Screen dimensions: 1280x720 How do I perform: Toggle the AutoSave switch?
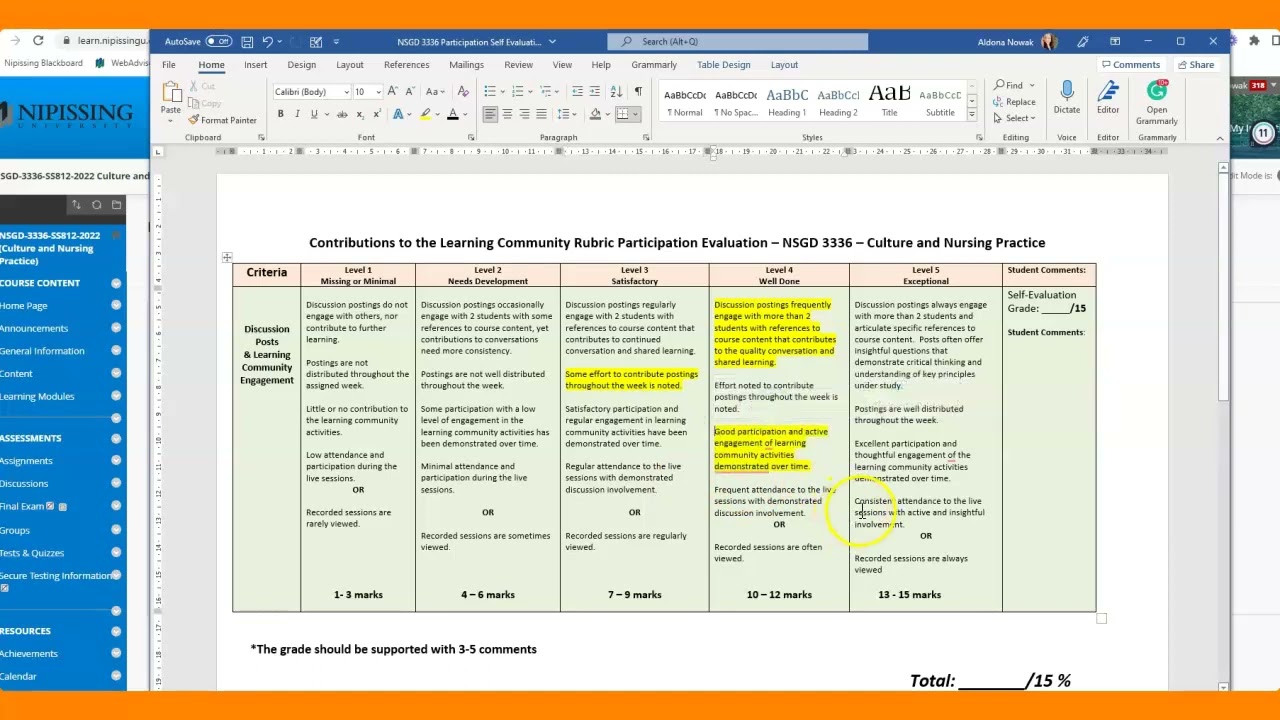[218, 42]
